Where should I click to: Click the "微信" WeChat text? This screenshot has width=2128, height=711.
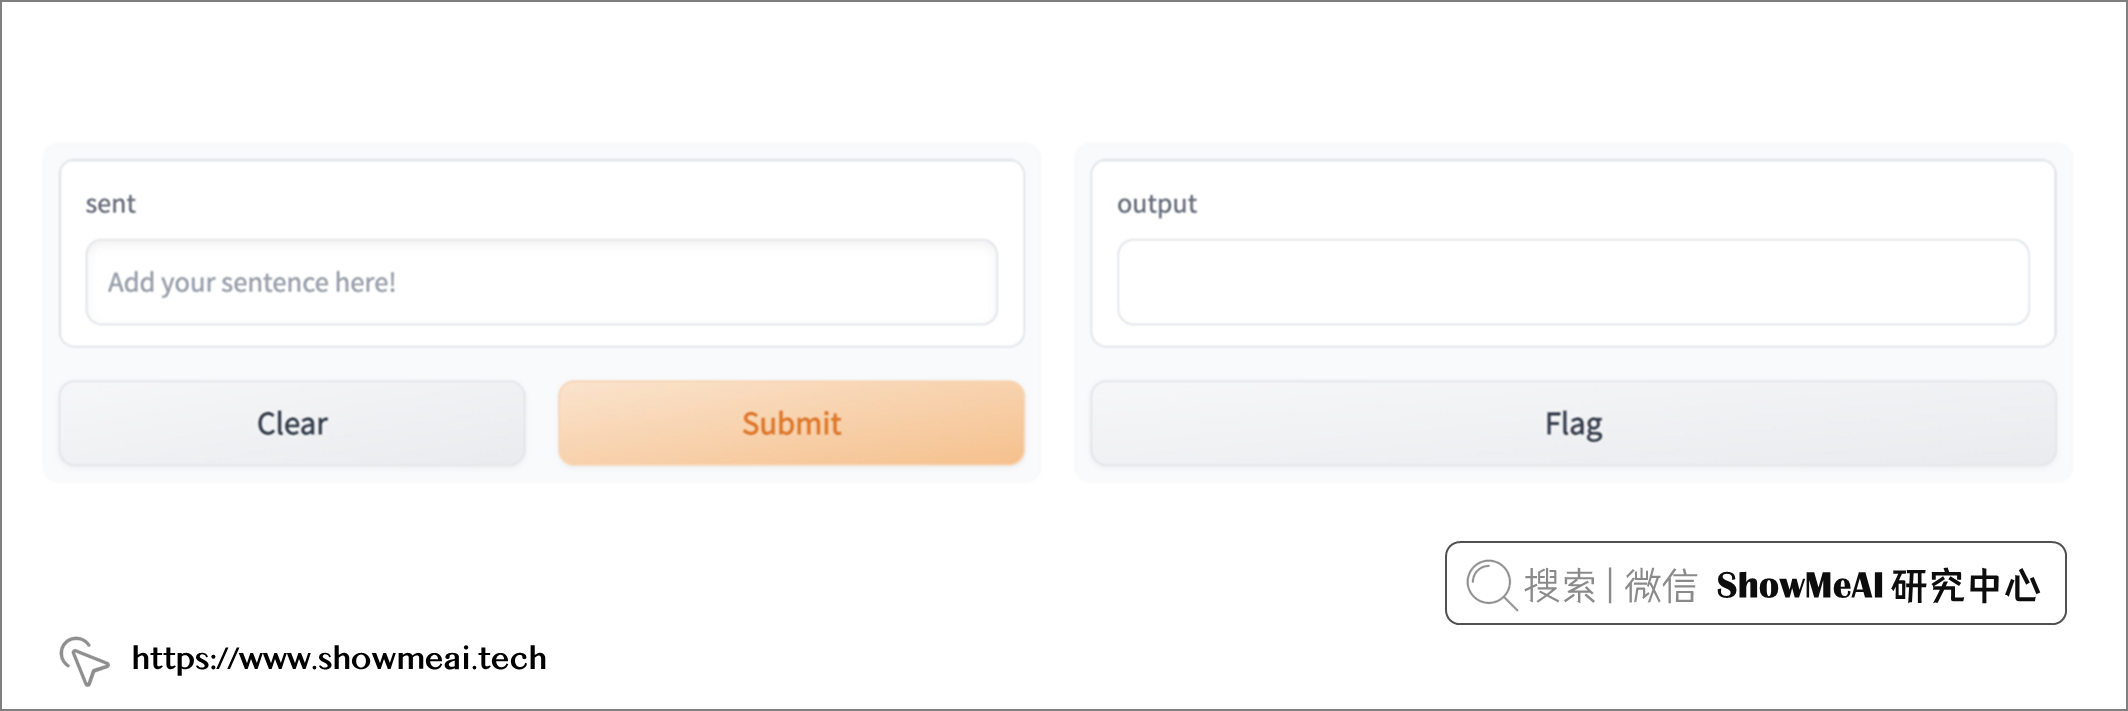tap(1660, 585)
